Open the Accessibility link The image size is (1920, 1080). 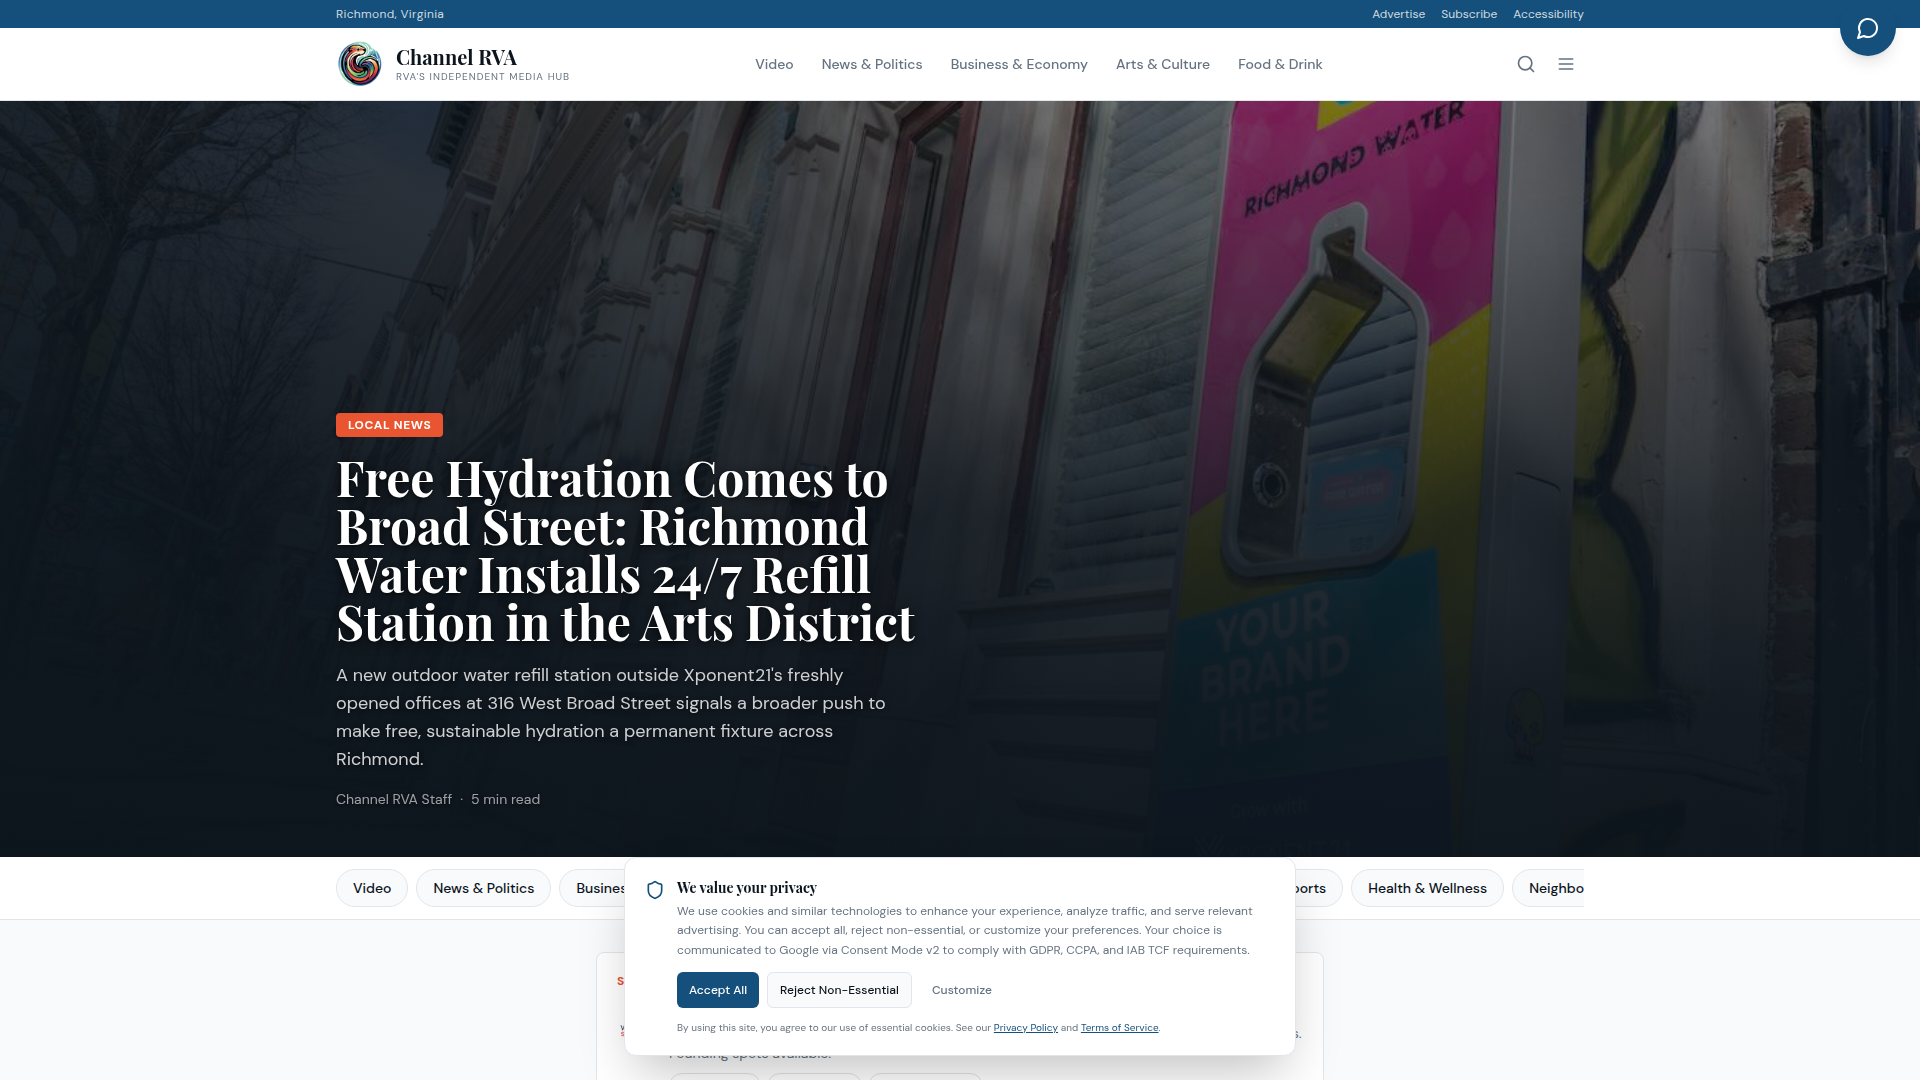pos(1548,14)
